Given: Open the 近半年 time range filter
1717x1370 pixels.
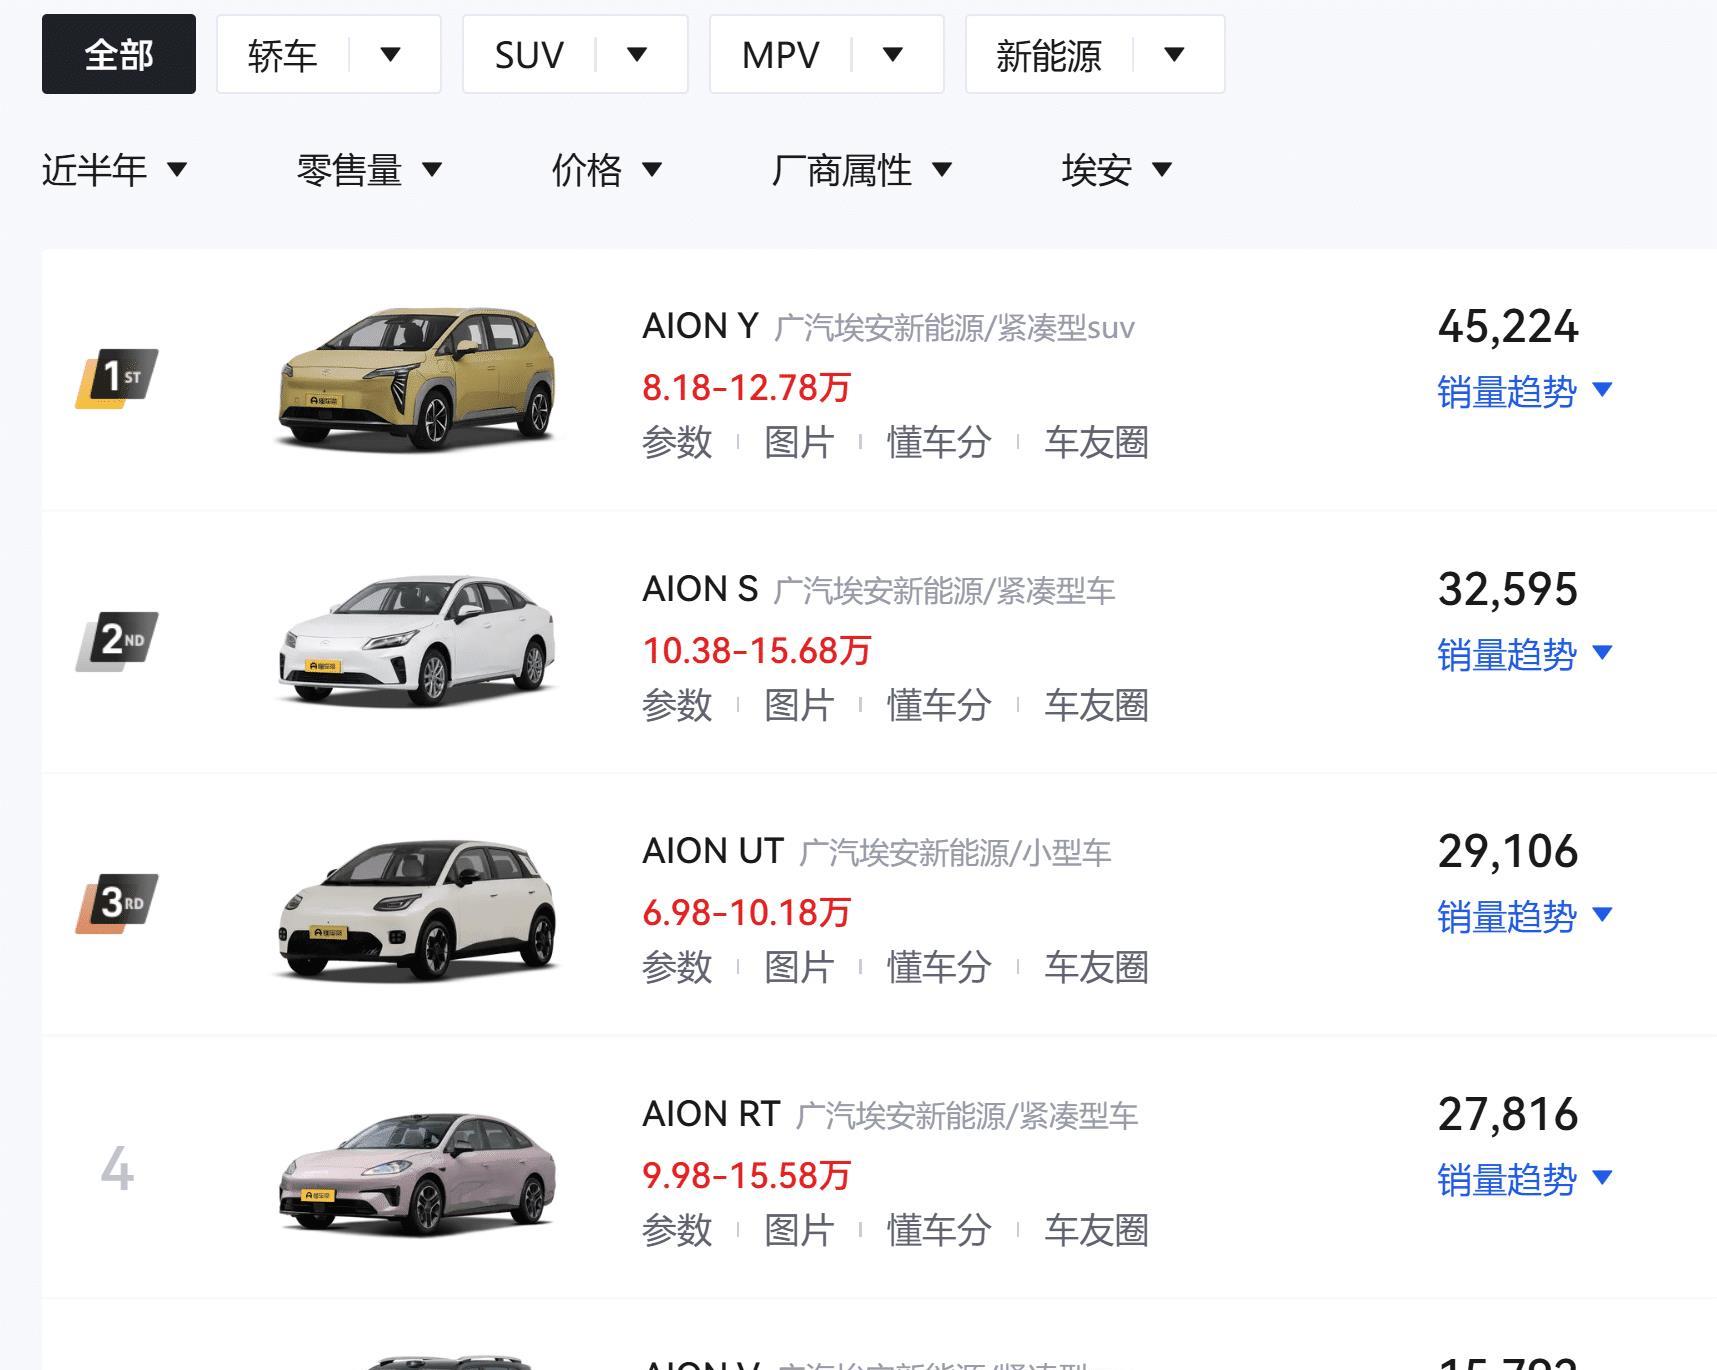Looking at the screenshot, I should 114,170.
